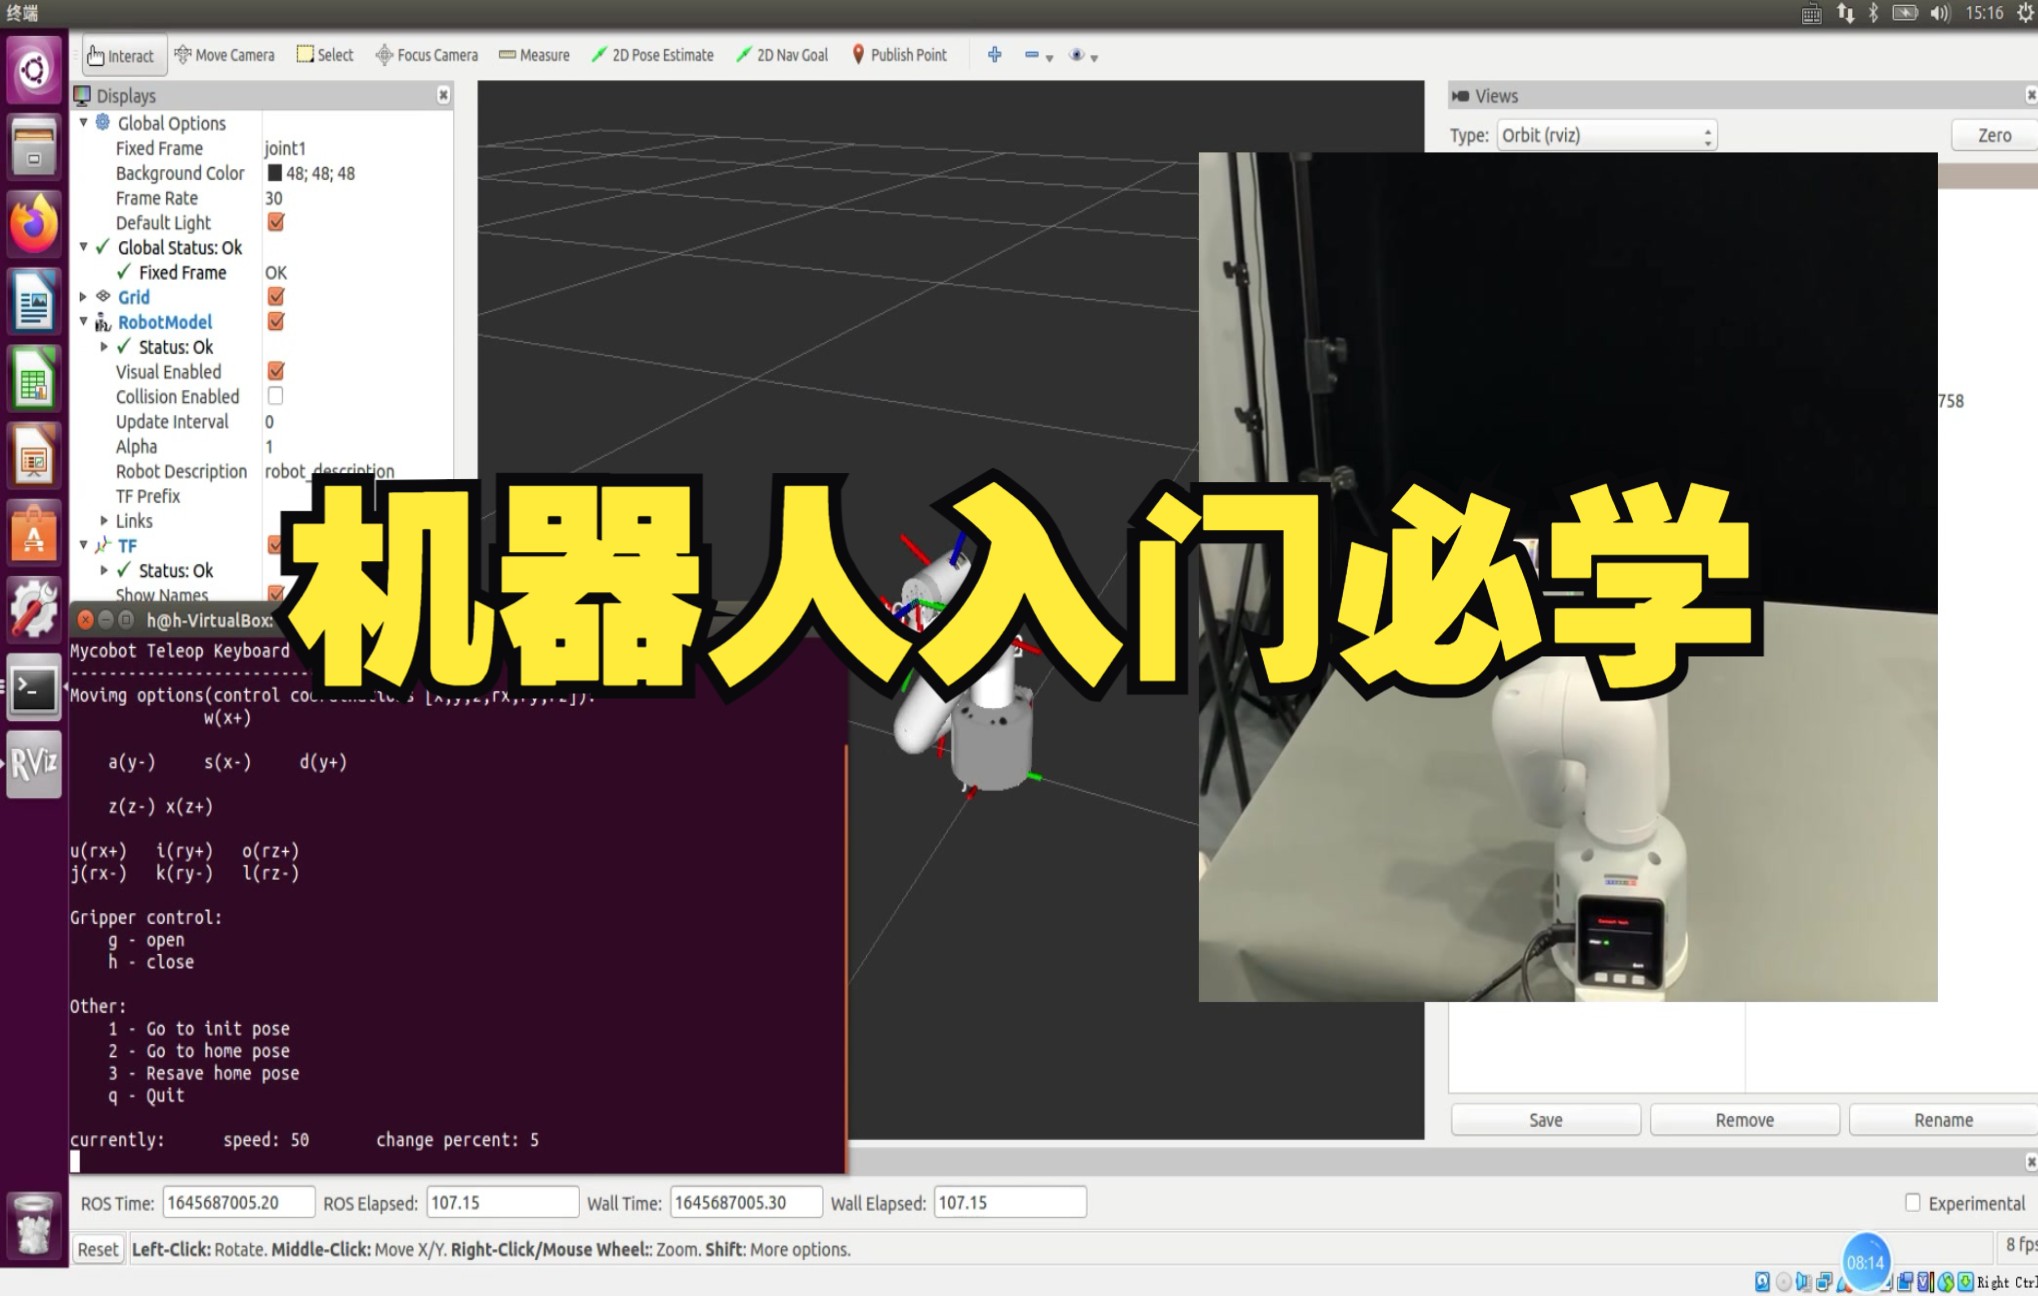The height and width of the screenshot is (1296, 2038).
Task: Use the 2D Pose Estimate tool
Action: (652, 55)
